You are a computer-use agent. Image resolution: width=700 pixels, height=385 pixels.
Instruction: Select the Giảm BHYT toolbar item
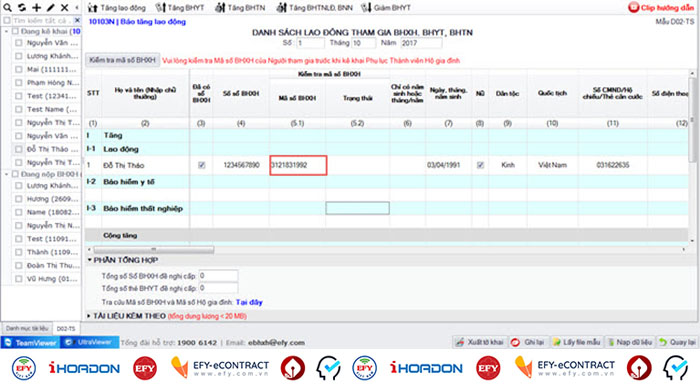[x=386, y=8]
